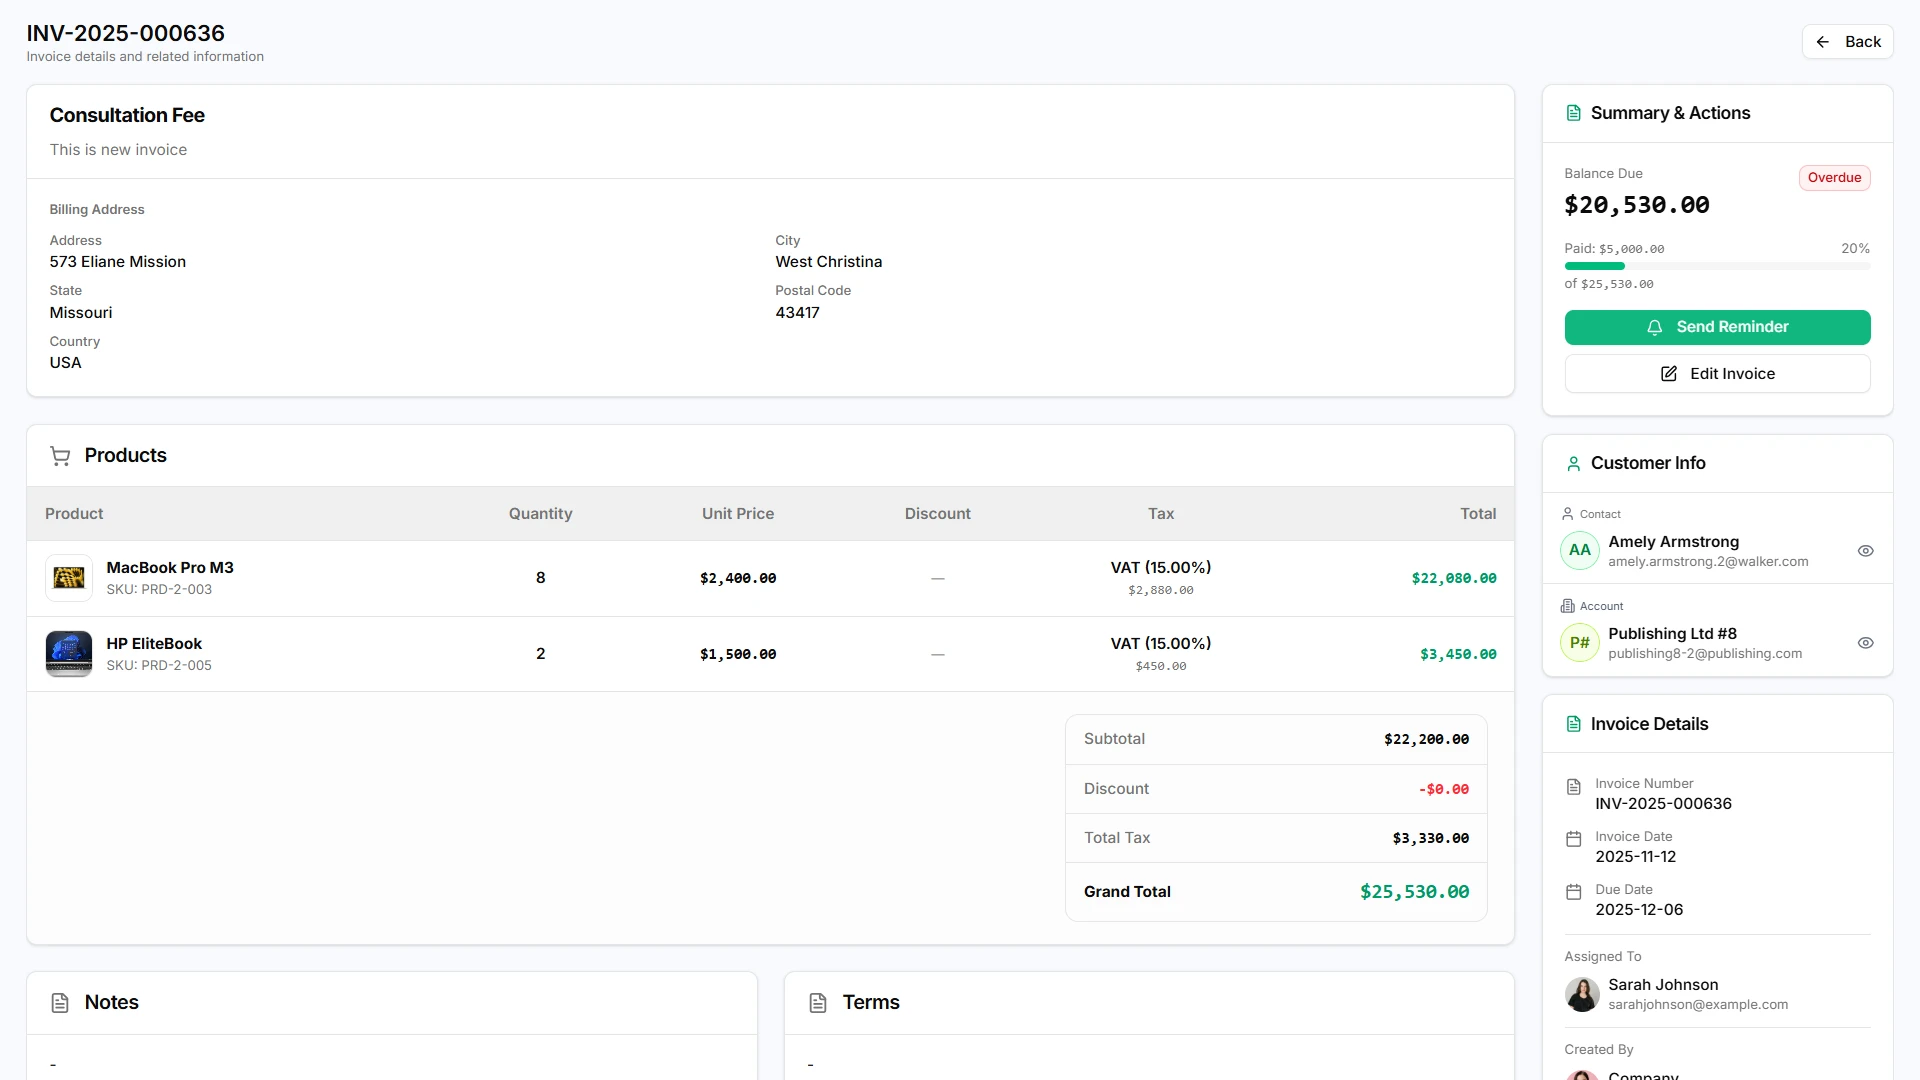The image size is (1920, 1080).
Task: Click the Back button
Action: pos(1847,42)
